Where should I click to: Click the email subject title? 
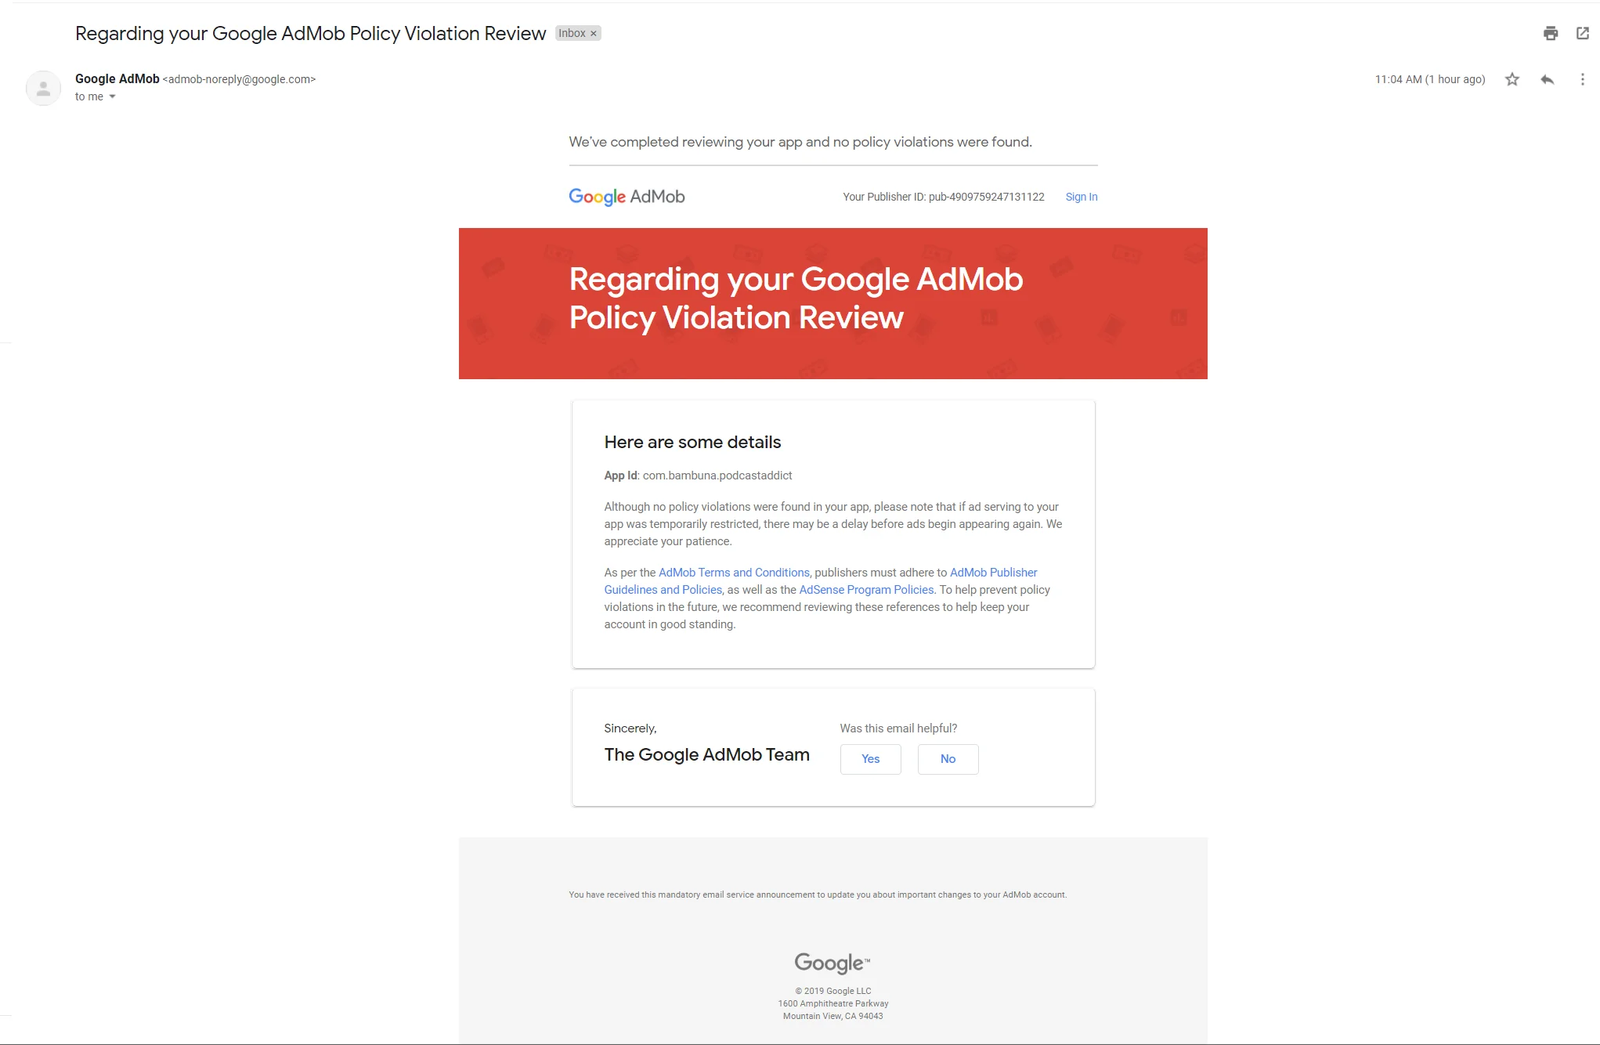[310, 33]
